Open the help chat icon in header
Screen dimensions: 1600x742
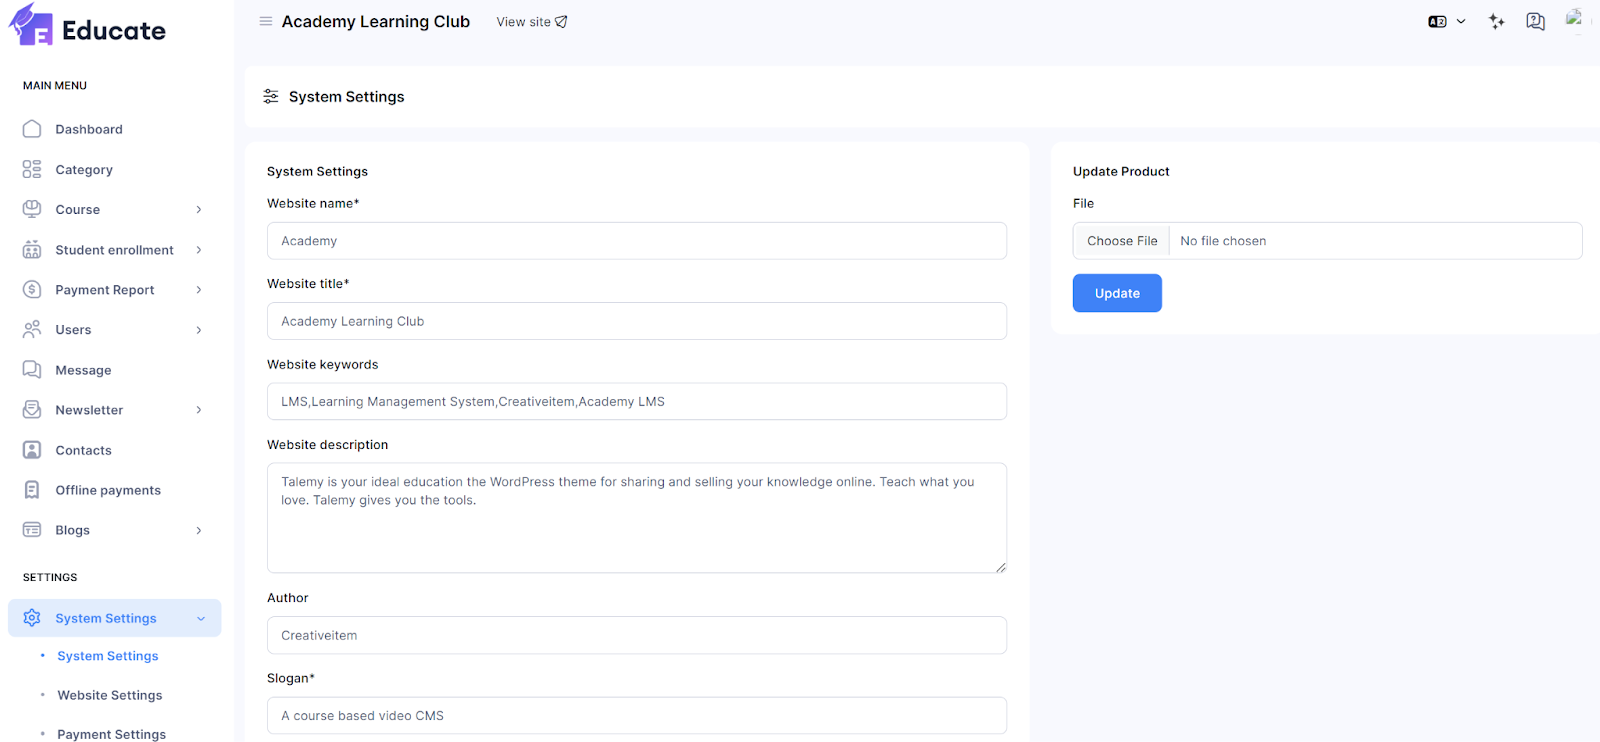pyautogui.click(x=1535, y=21)
